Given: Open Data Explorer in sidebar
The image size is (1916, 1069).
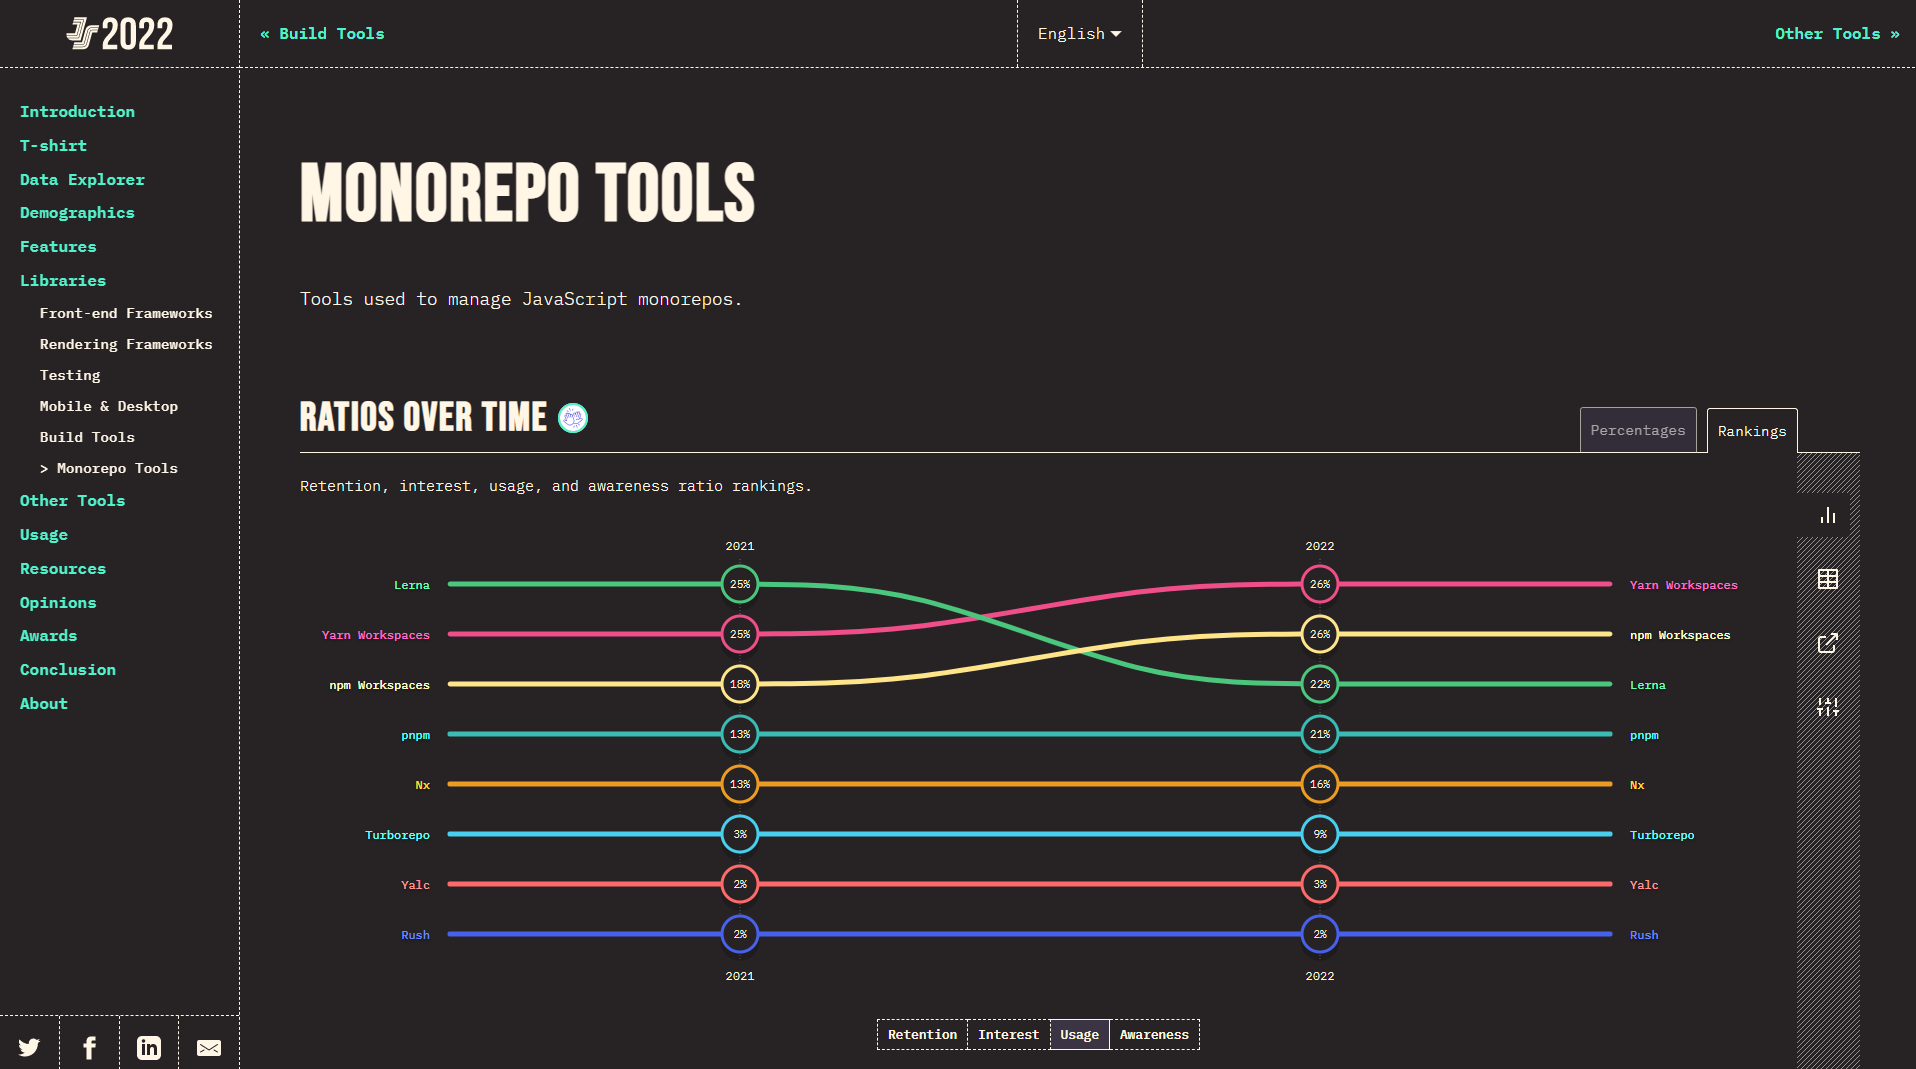Looking at the screenshot, I should coord(82,180).
